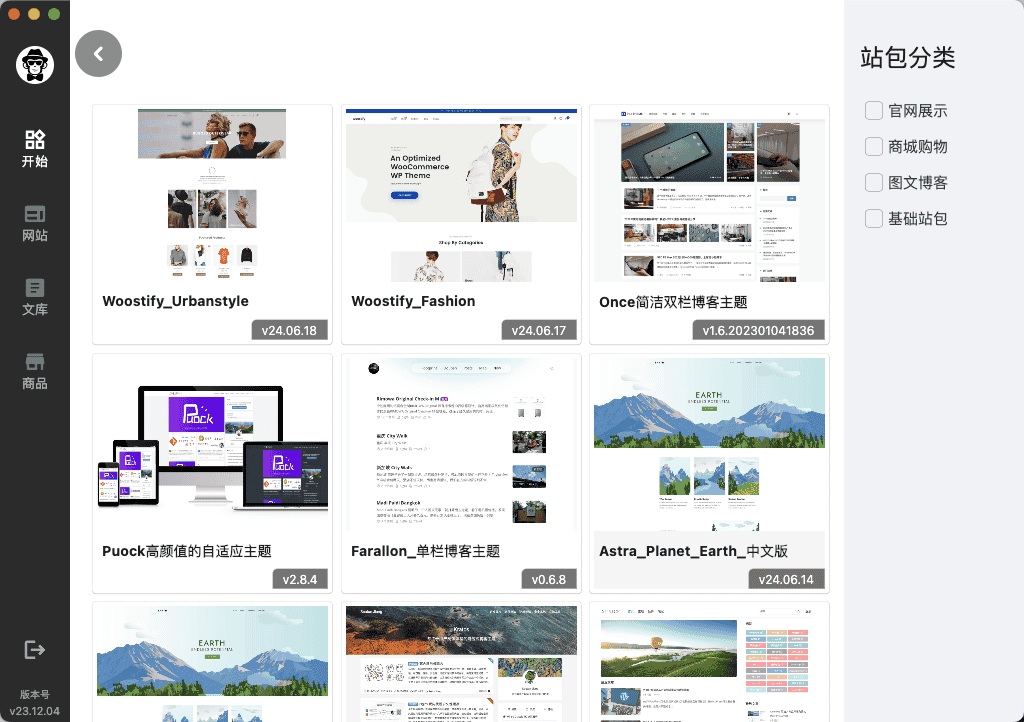The image size is (1024, 722).
Task: Select the Woostify_Urbanstyle title
Action: (176, 301)
